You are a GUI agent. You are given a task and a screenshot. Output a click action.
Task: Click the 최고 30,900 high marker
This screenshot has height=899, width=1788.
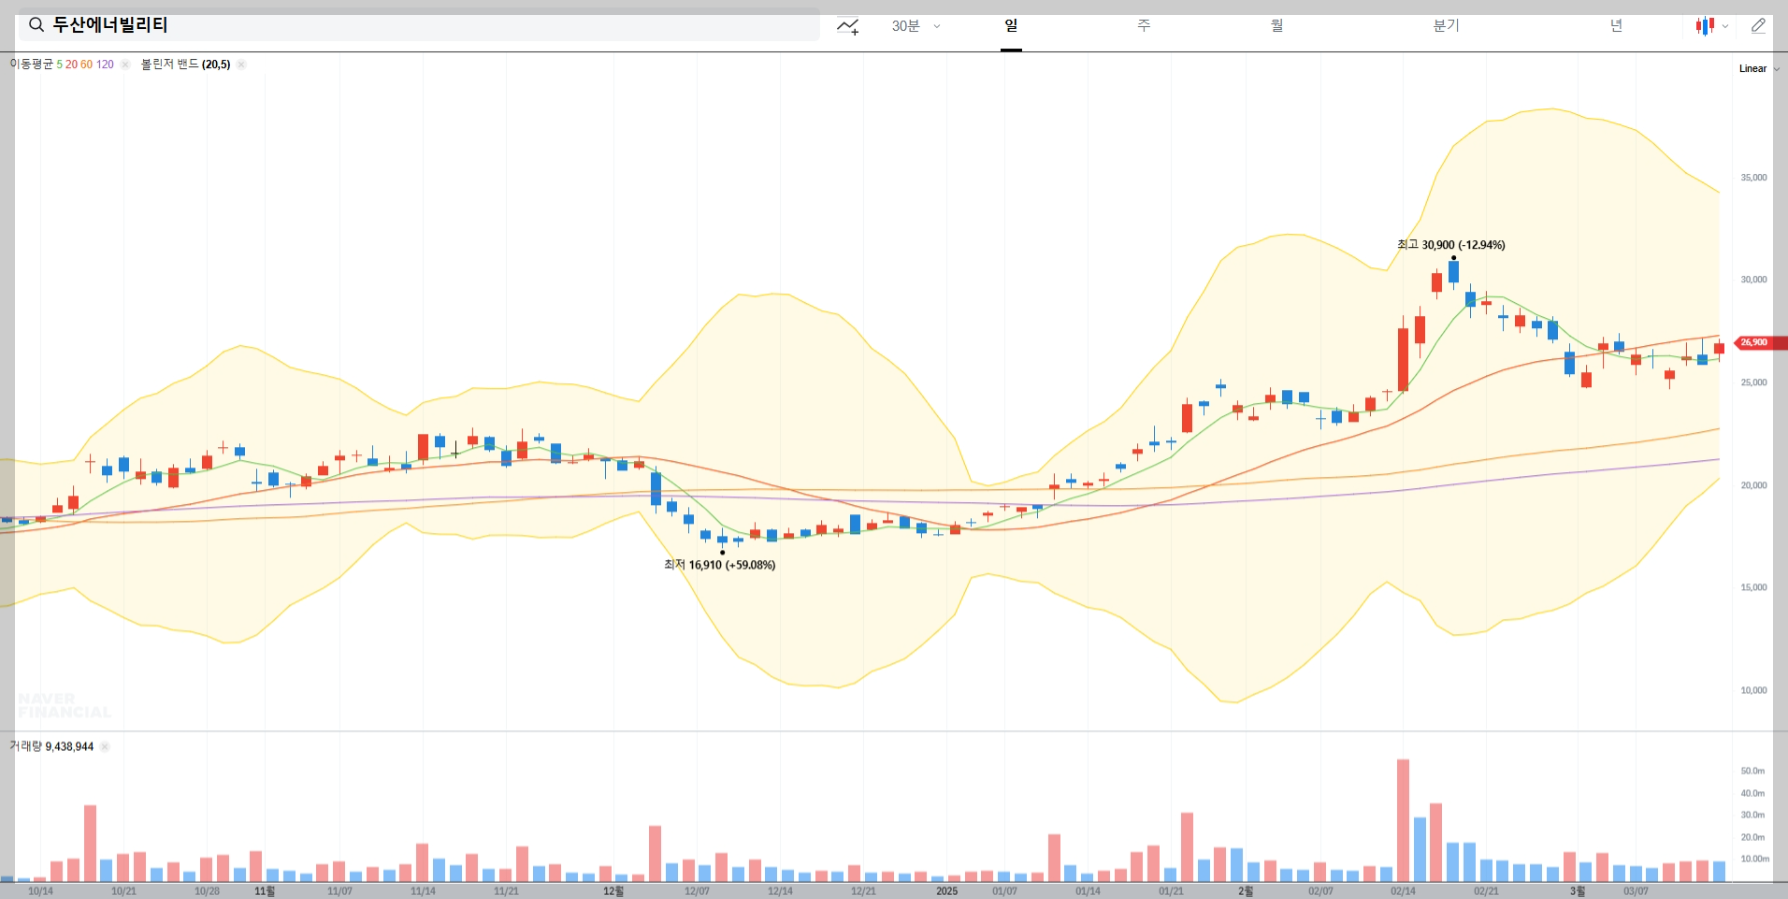pyautogui.click(x=1451, y=245)
